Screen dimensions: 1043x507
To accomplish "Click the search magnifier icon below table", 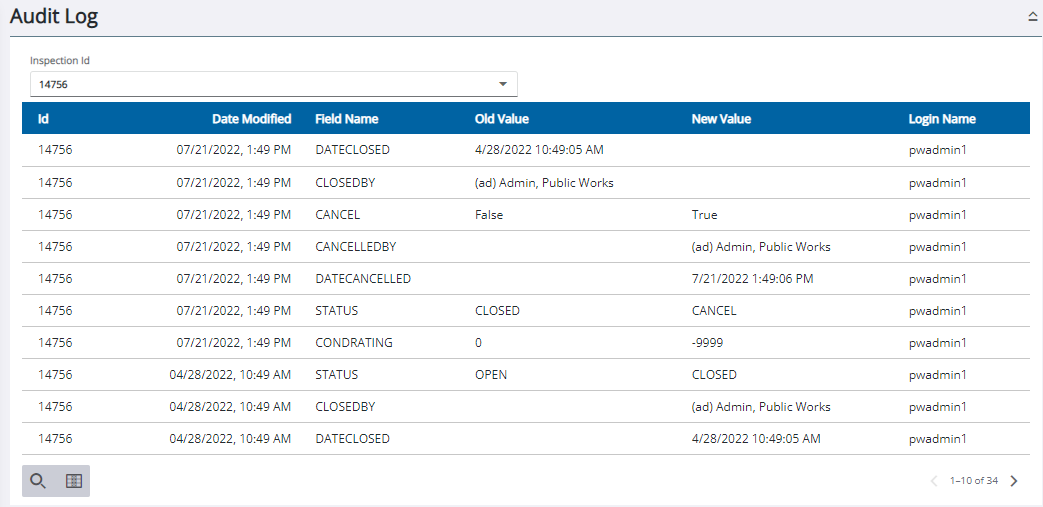I will [38, 481].
